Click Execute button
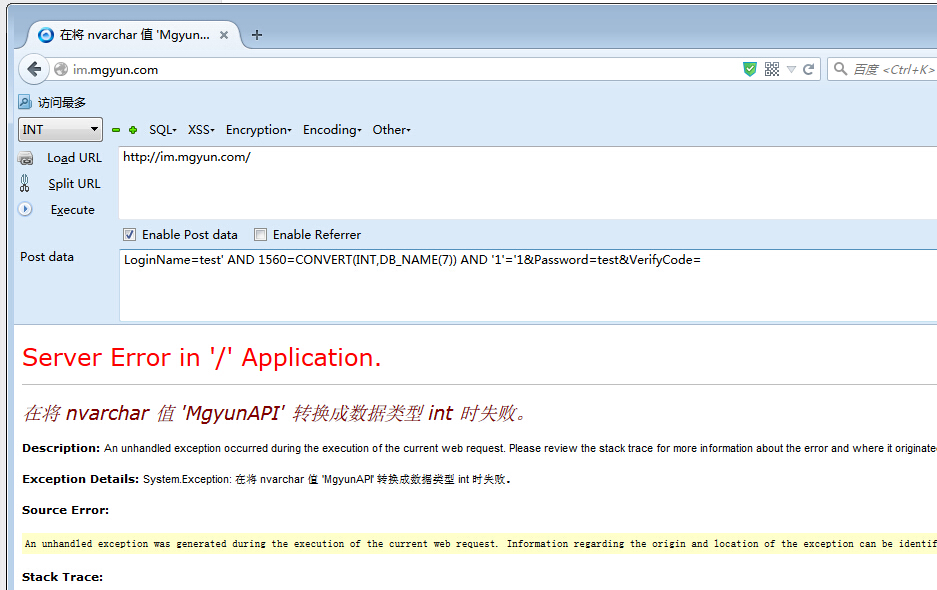The height and width of the screenshot is (590, 937). pyautogui.click(x=72, y=210)
